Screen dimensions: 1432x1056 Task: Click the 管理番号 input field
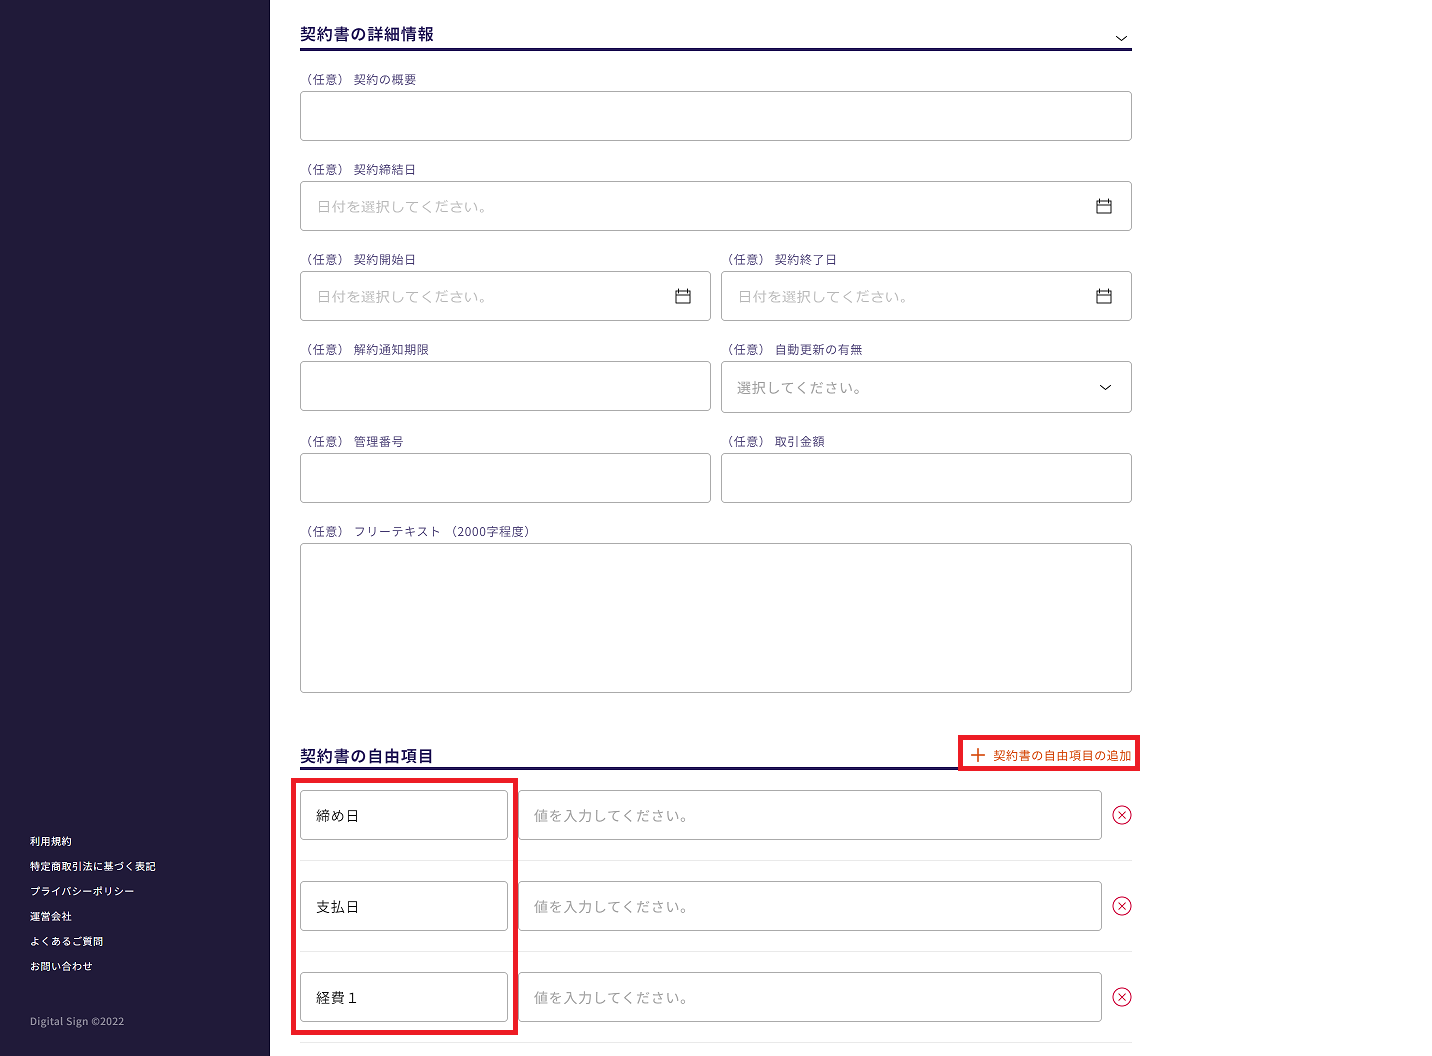505,478
